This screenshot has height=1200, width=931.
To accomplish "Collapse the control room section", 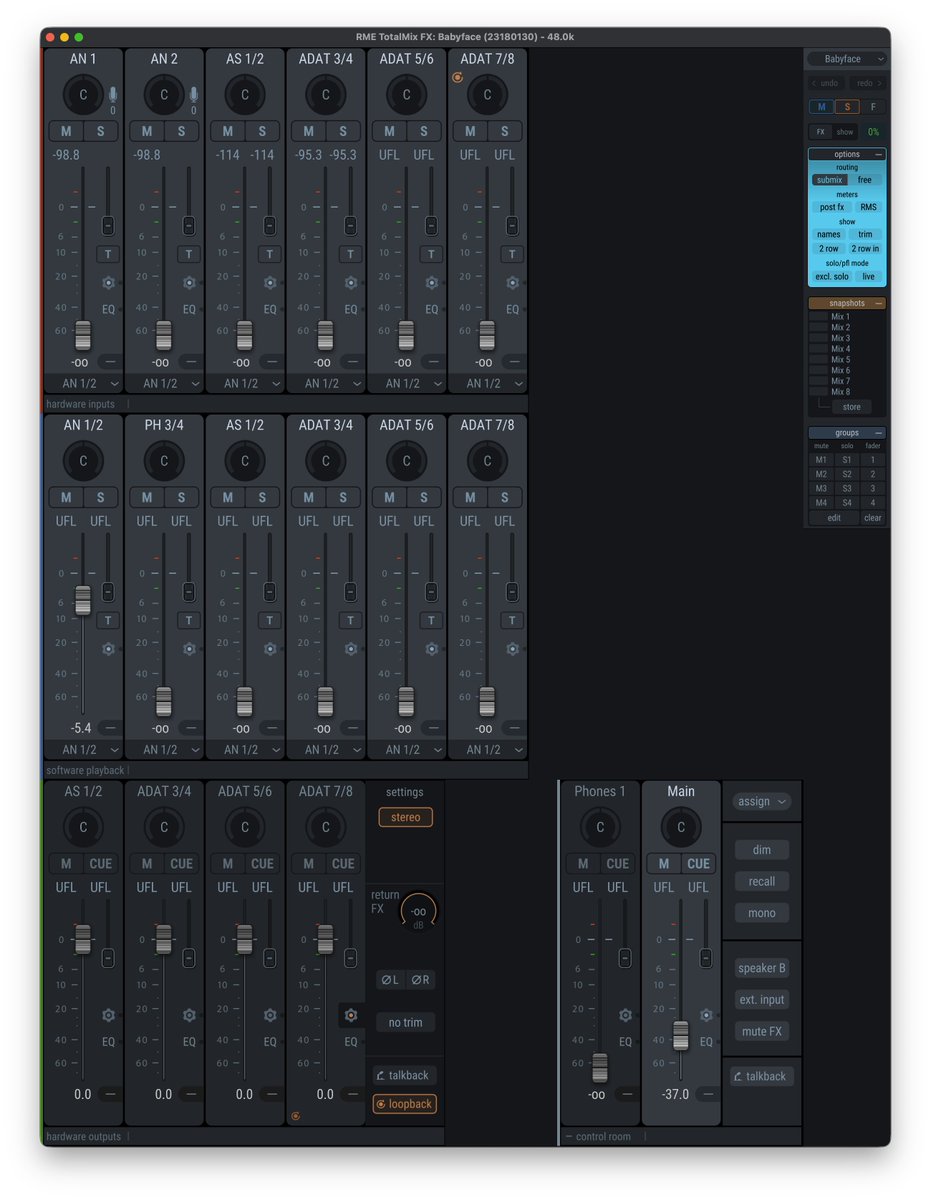I will (568, 1137).
